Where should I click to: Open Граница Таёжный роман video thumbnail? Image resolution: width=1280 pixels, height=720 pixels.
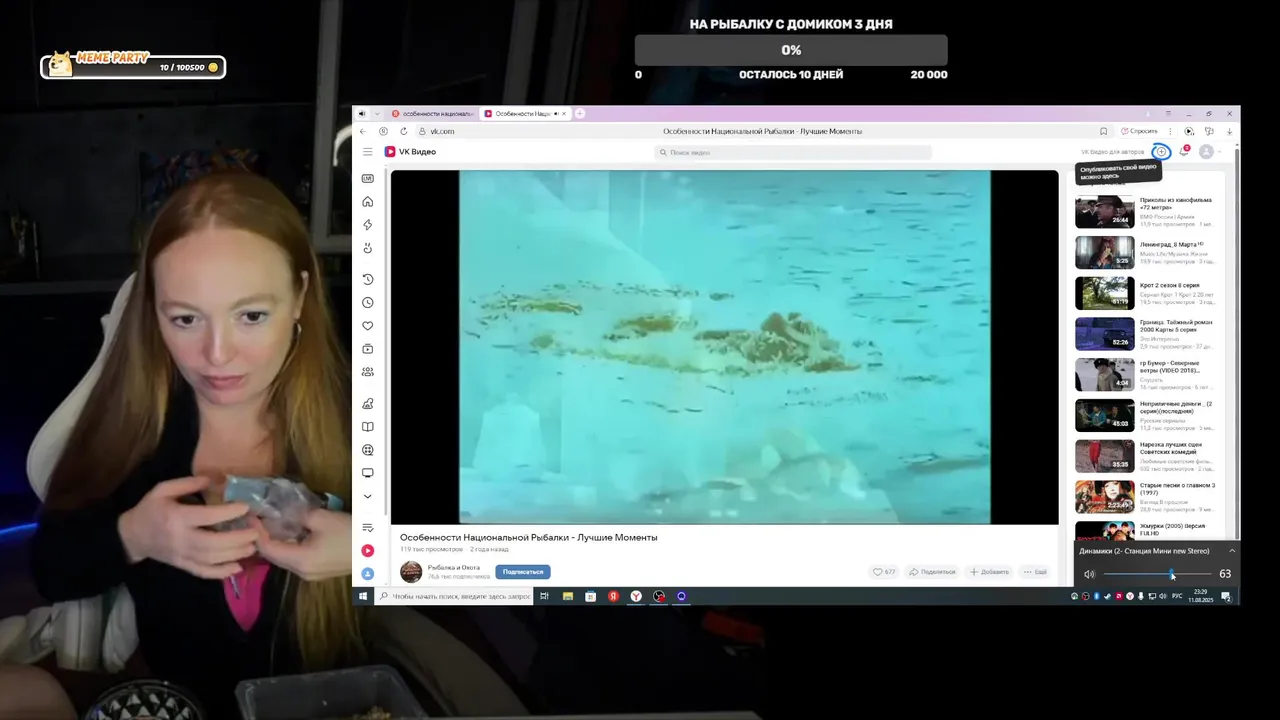point(1104,334)
